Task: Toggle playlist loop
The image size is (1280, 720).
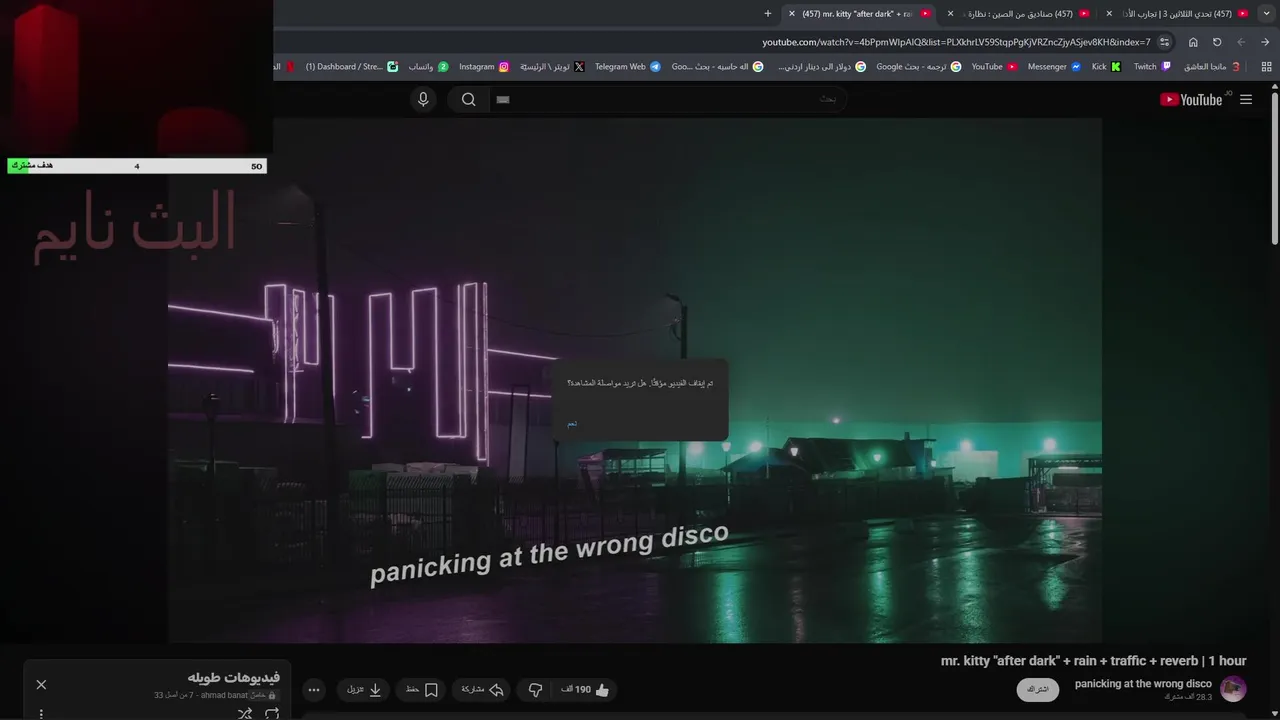Action: 272,713
